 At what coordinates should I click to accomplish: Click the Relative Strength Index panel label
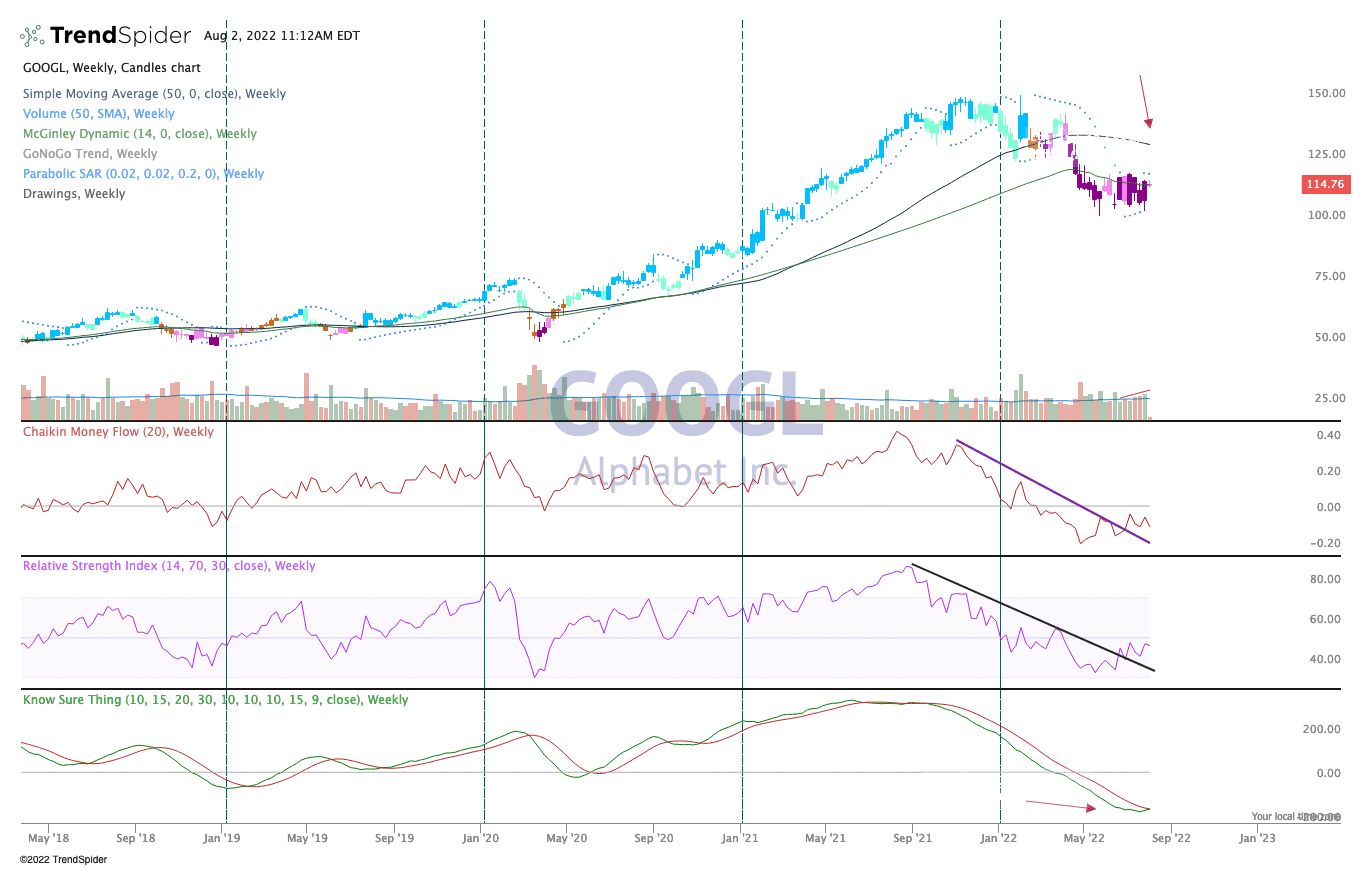(x=169, y=566)
